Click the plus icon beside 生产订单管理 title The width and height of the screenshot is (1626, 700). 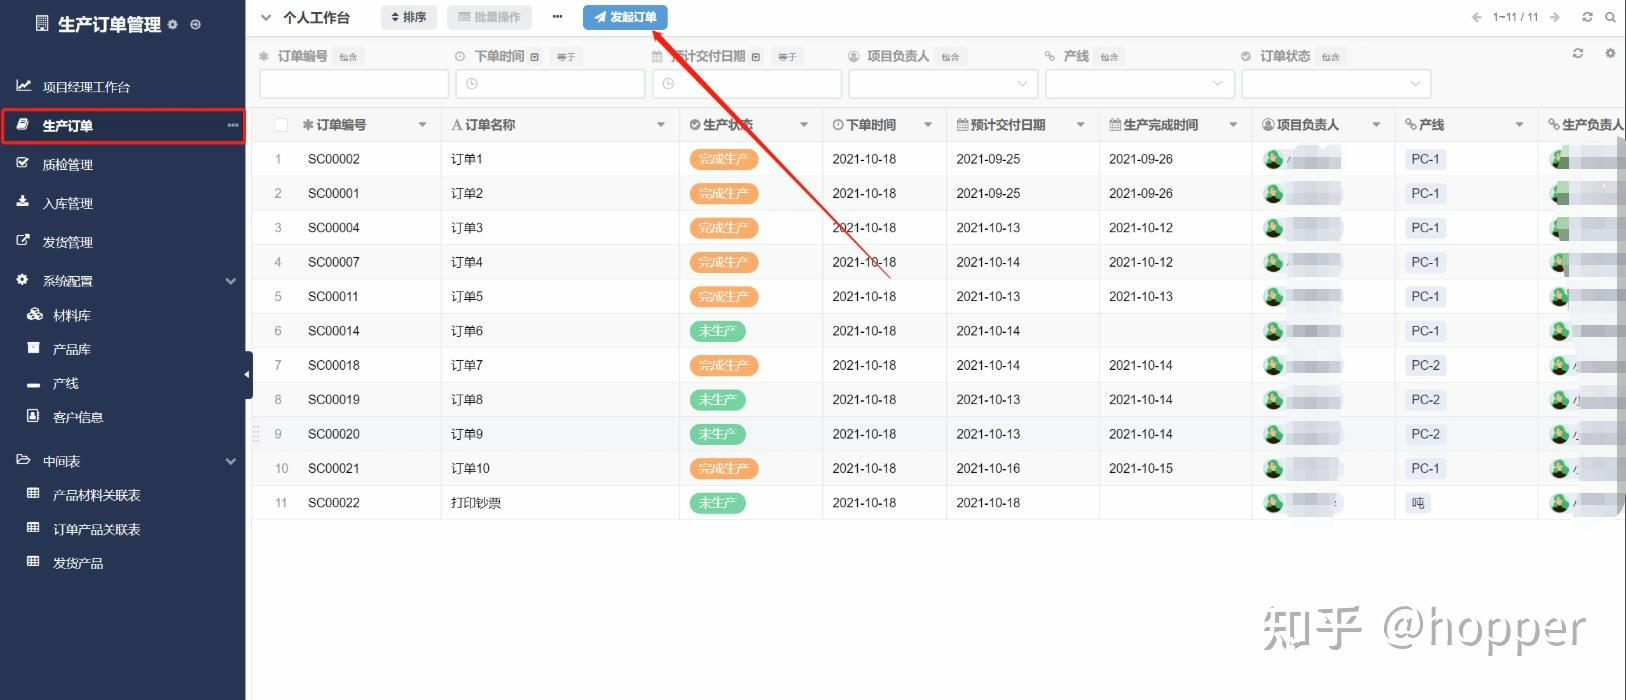(195, 25)
